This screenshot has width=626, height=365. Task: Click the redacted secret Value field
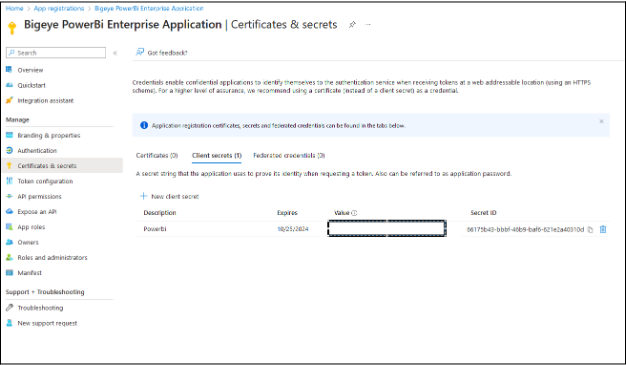387,228
